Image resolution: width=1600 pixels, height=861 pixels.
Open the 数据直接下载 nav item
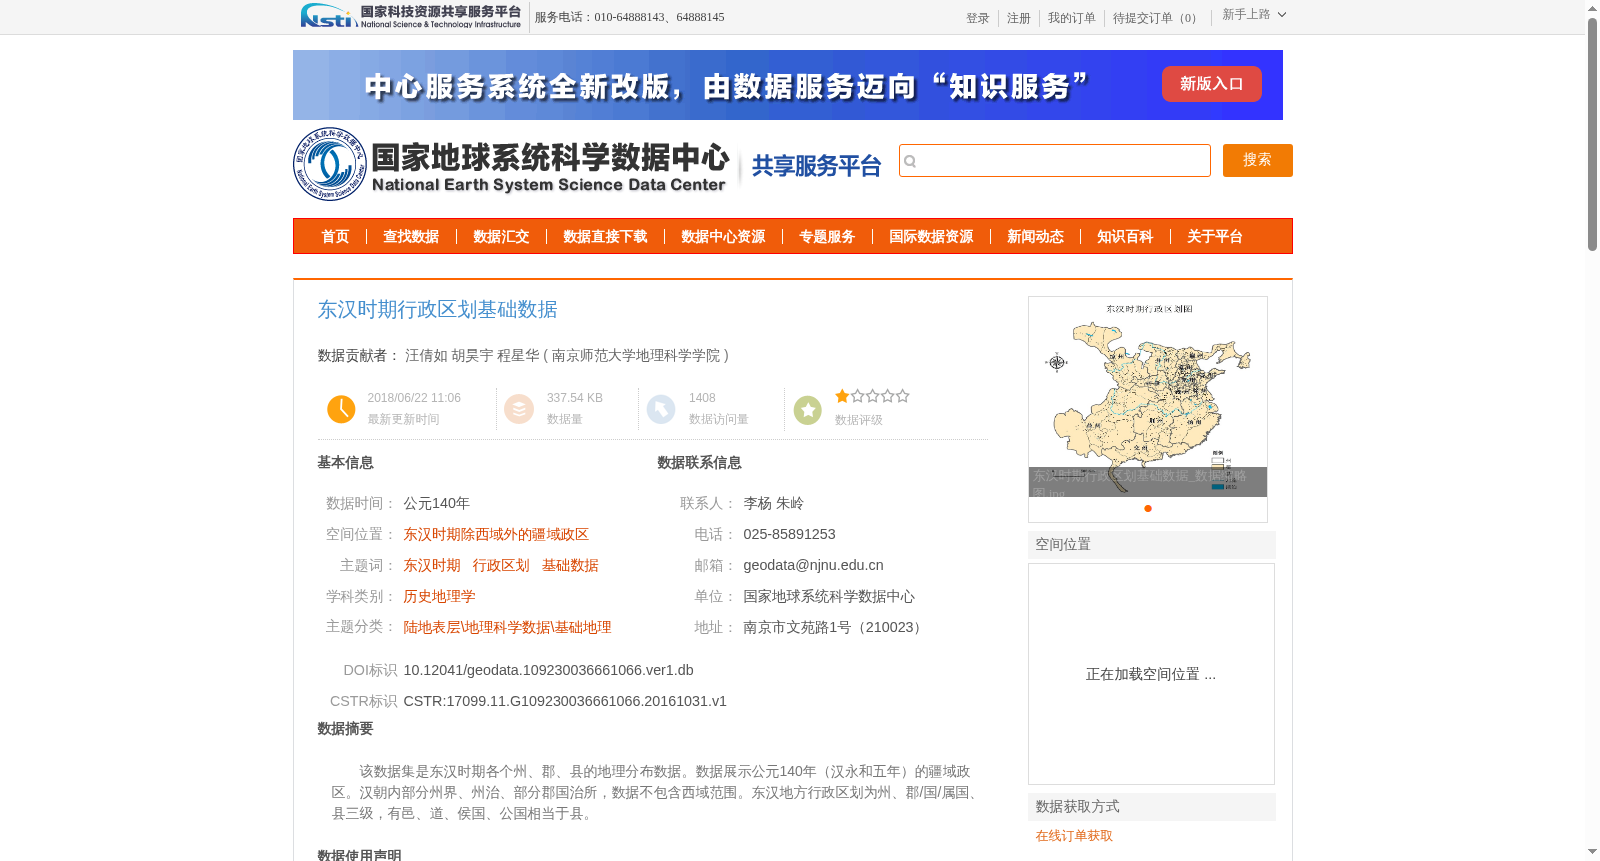[x=605, y=237]
